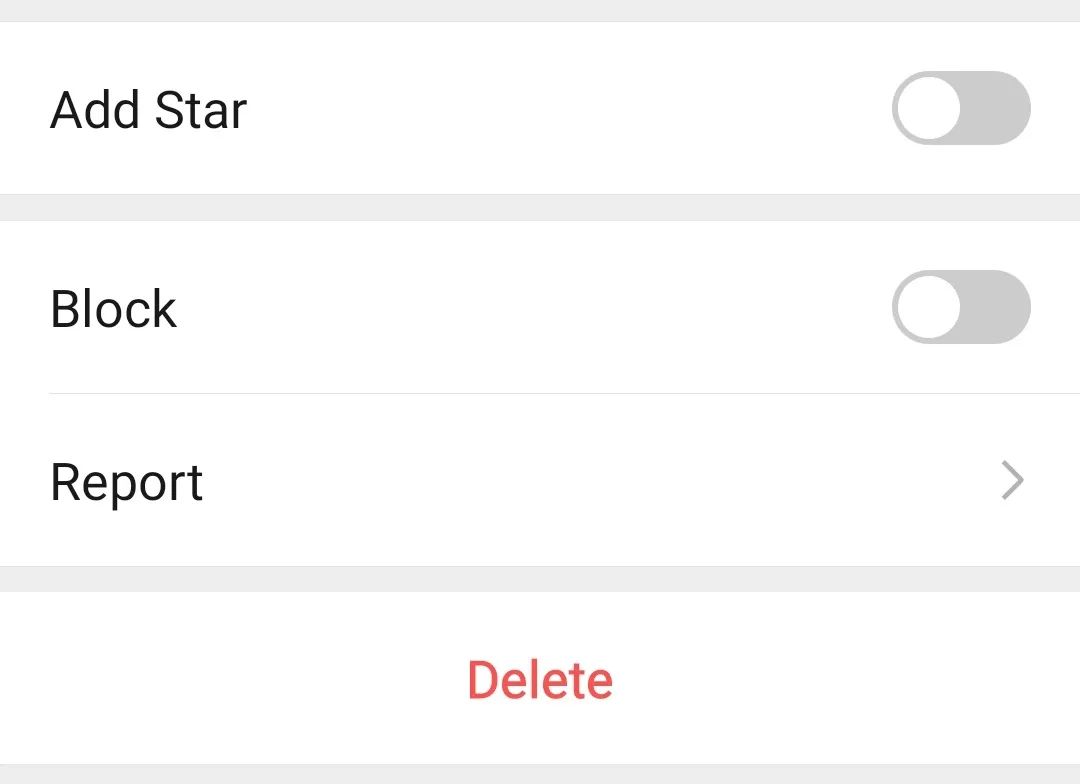Viewport: 1080px width, 784px height.
Task: Expand the Report options page
Action: tap(540, 480)
